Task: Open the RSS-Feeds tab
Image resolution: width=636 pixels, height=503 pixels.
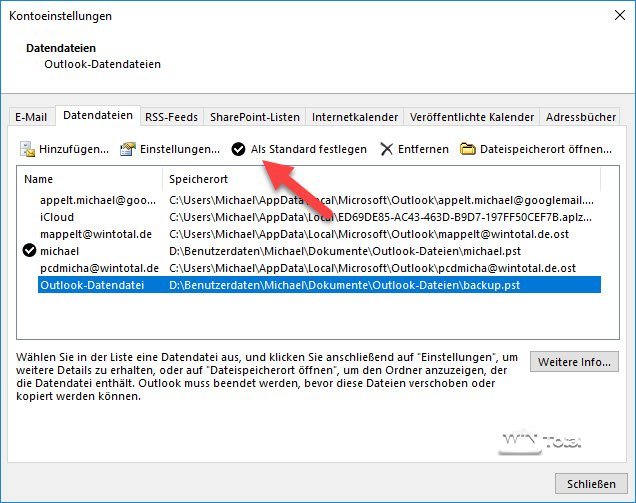Action: 172,117
